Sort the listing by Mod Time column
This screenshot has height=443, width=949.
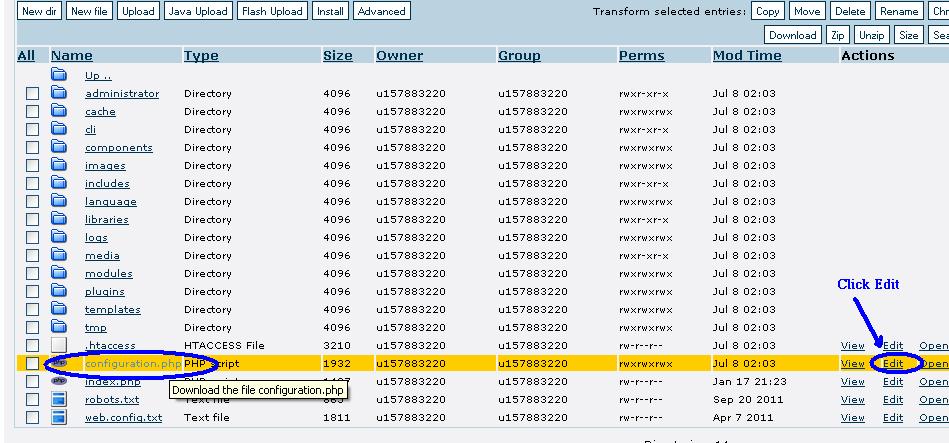point(747,56)
